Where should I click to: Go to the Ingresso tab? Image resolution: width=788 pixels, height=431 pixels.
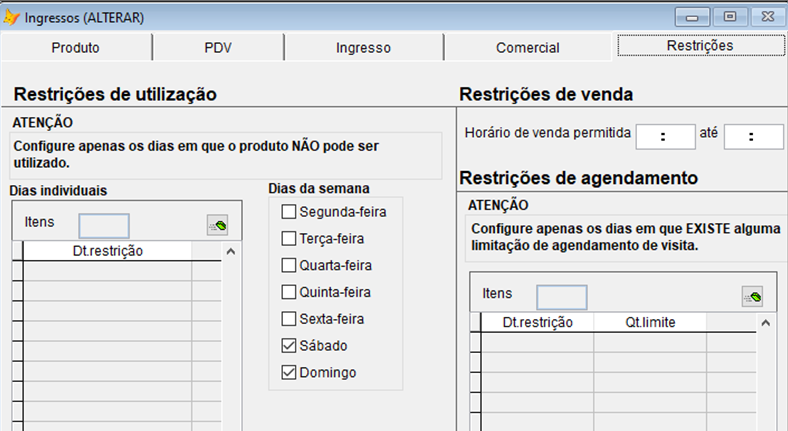tap(363, 48)
